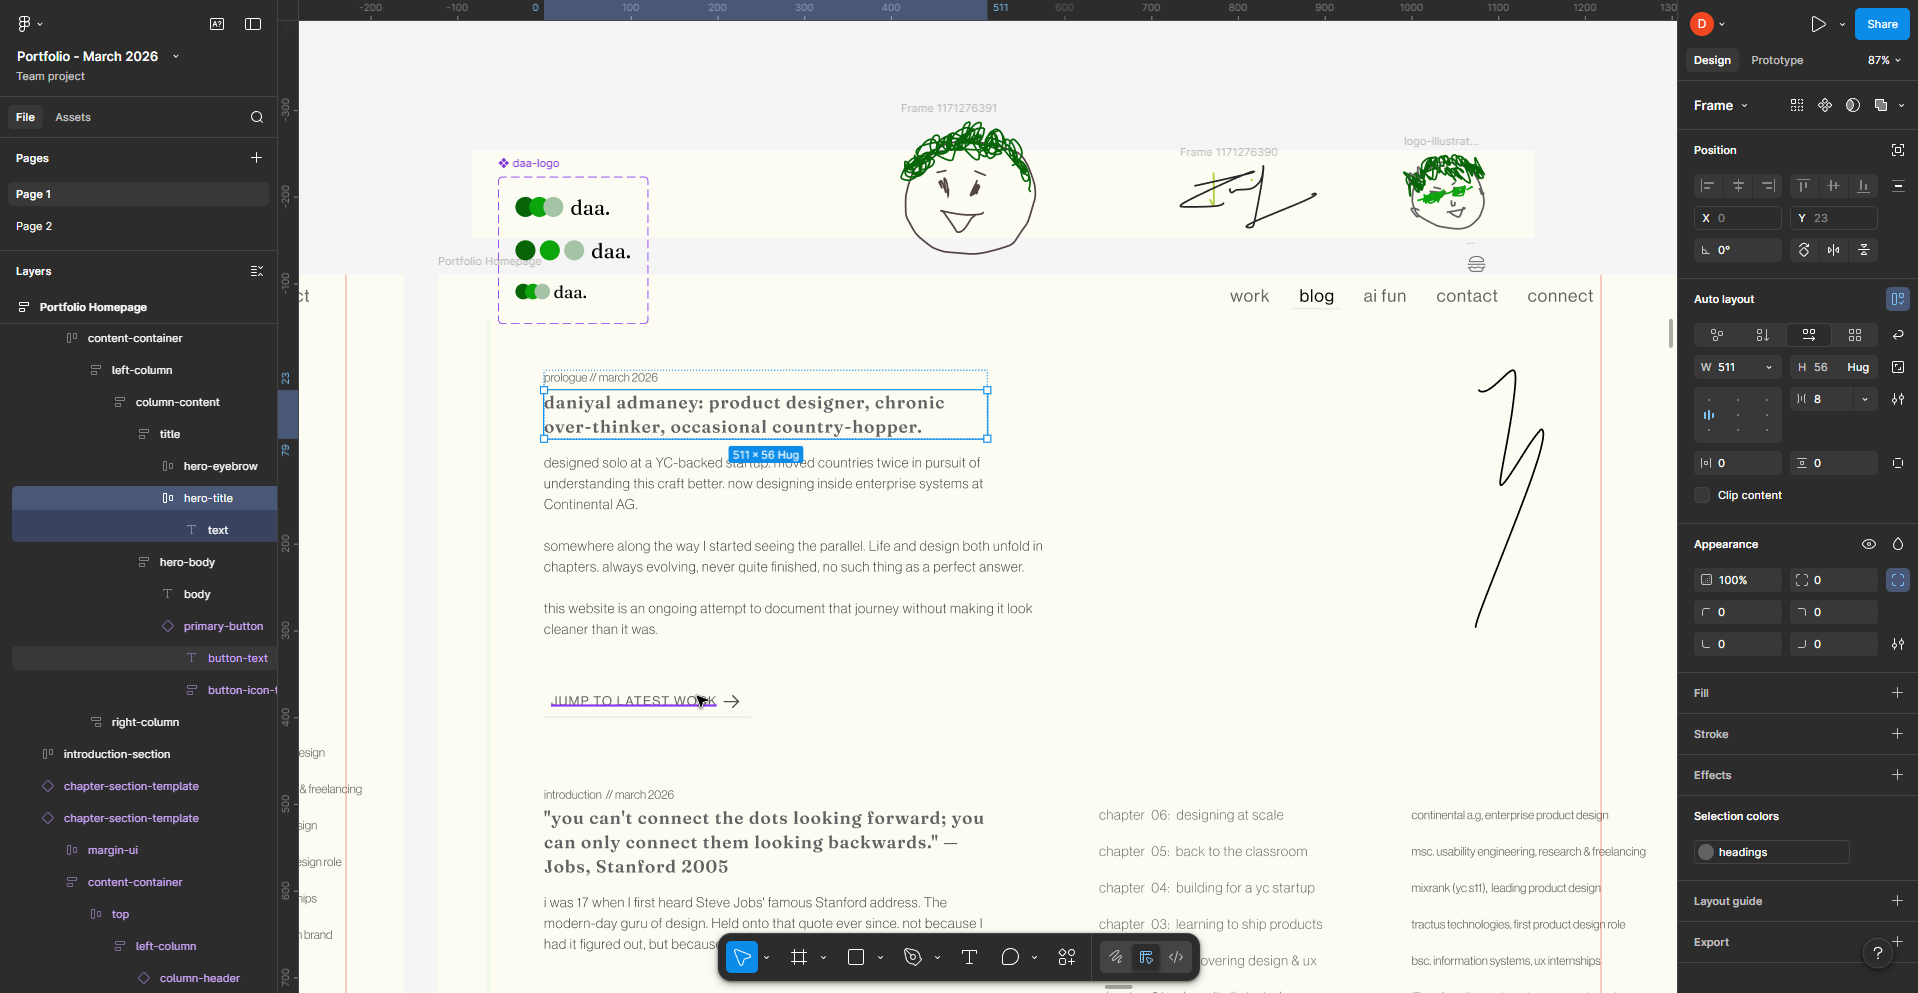
Task: Align horizontal centers in the Position panel
Action: [x=1737, y=186]
